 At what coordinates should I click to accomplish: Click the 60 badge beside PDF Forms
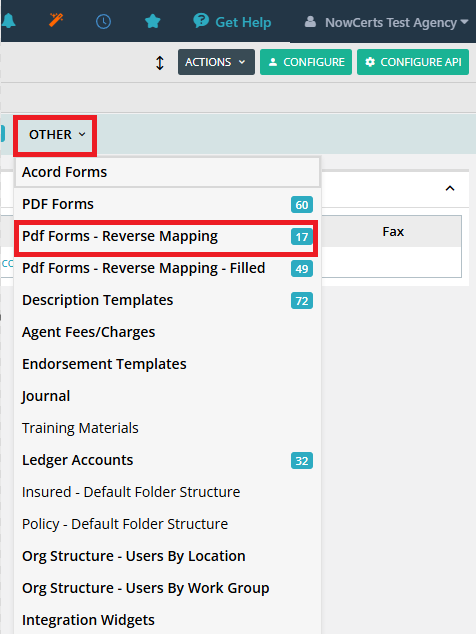click(x=302, y=205)
